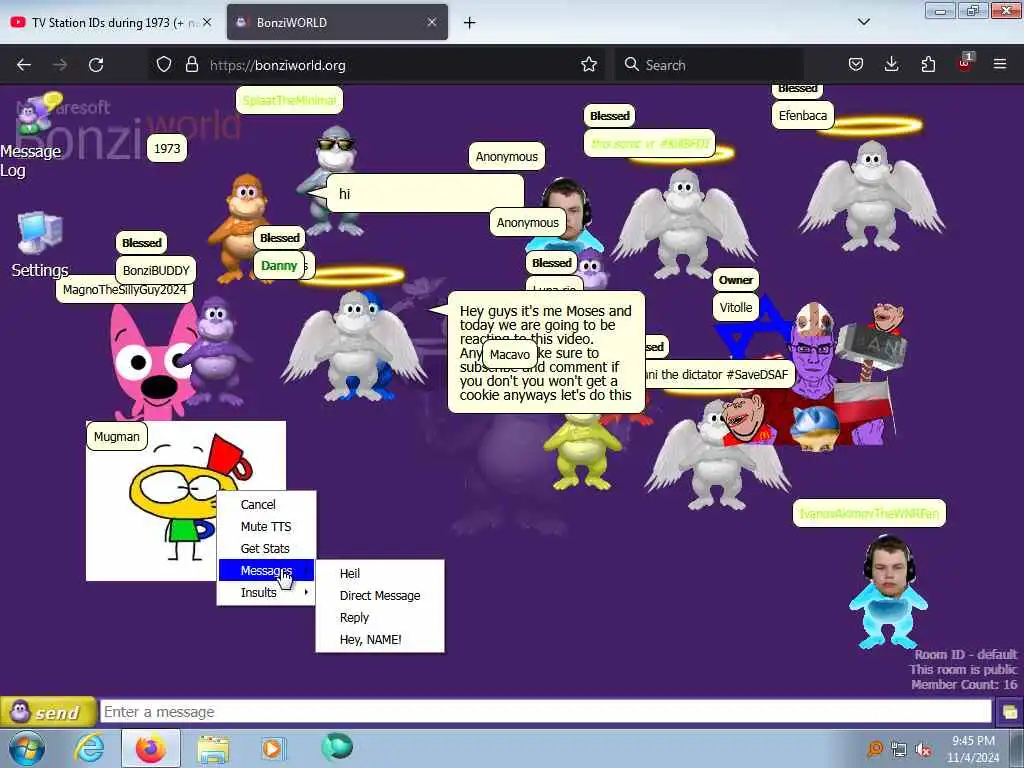This screenshot has height=768, width=1024.
Task: Click the padlock site information icon
Action: [191, 65]
